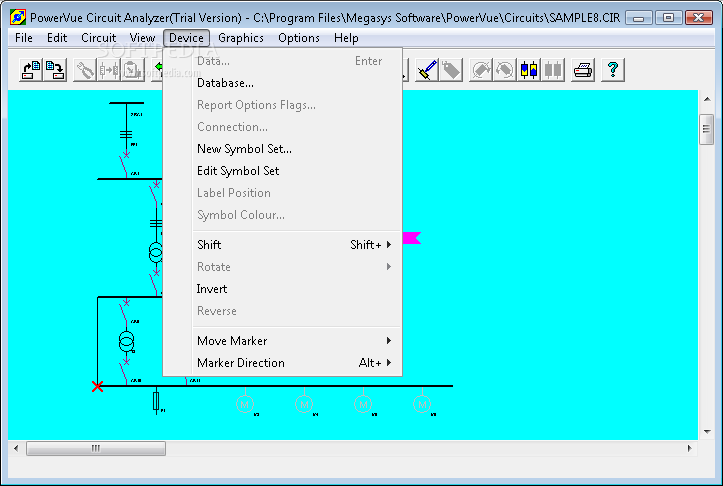Click the vertical scrollbar down arrow
The height and width of the screenshot is (486, 723).
tap(707, 432)
